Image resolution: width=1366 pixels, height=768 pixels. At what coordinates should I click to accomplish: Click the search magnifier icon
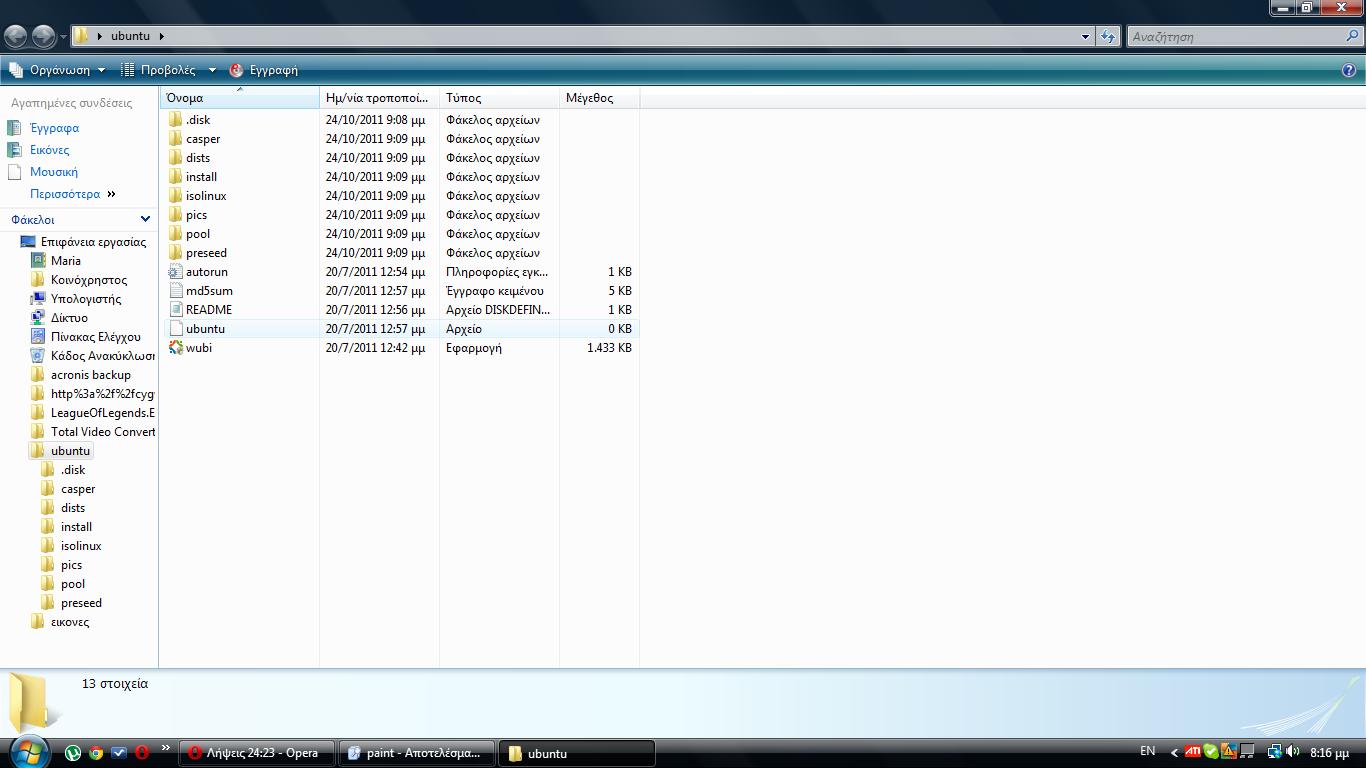pyautogui.click(x=1354, y=36)
